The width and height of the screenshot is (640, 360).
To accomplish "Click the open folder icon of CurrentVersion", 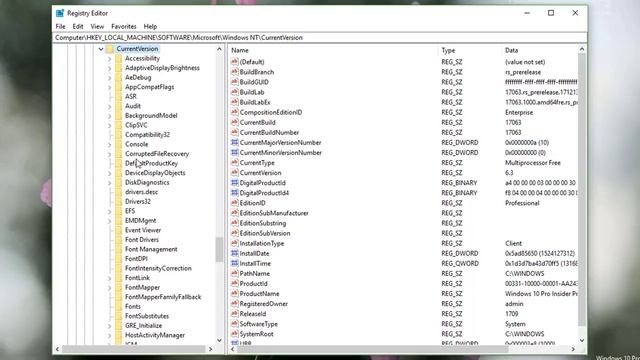I will click(110, 49).
